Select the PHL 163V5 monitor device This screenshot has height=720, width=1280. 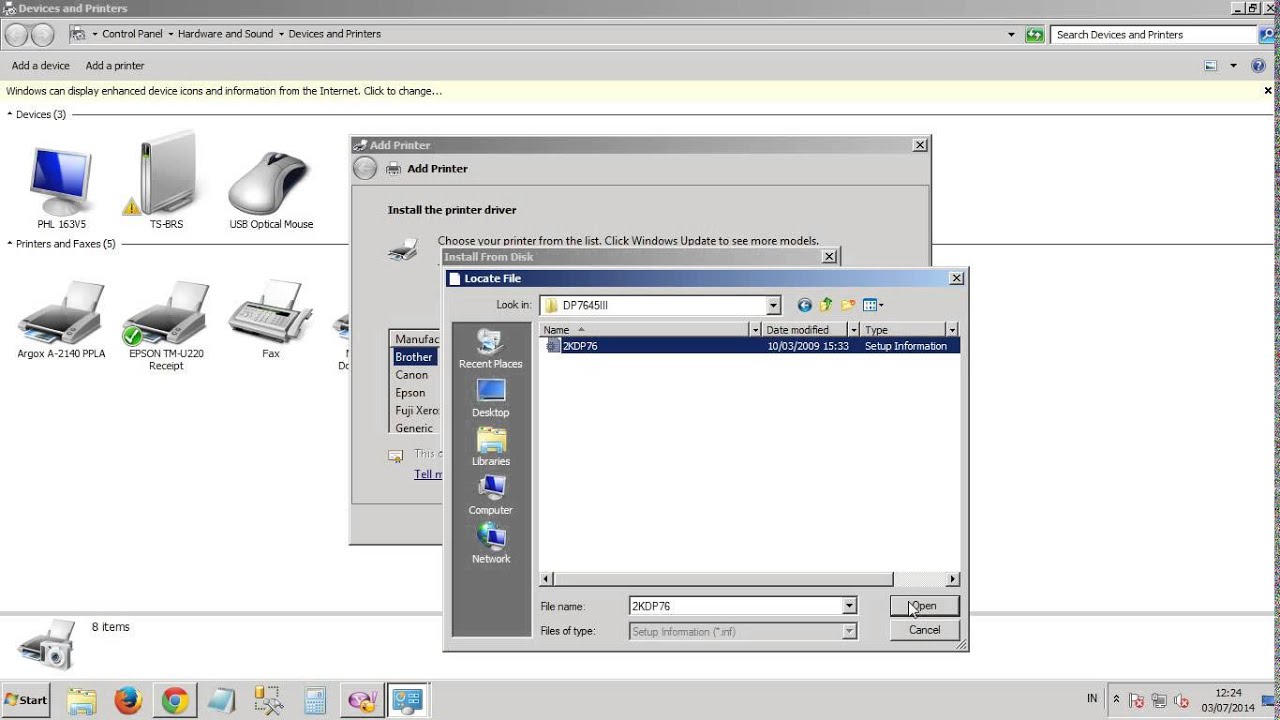click(x=62, y=187)
